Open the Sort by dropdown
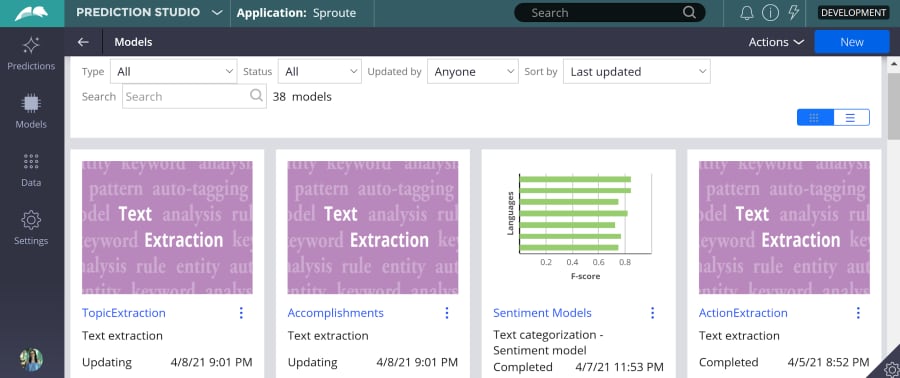Screen dimensions: 900x378 point(637,72)
